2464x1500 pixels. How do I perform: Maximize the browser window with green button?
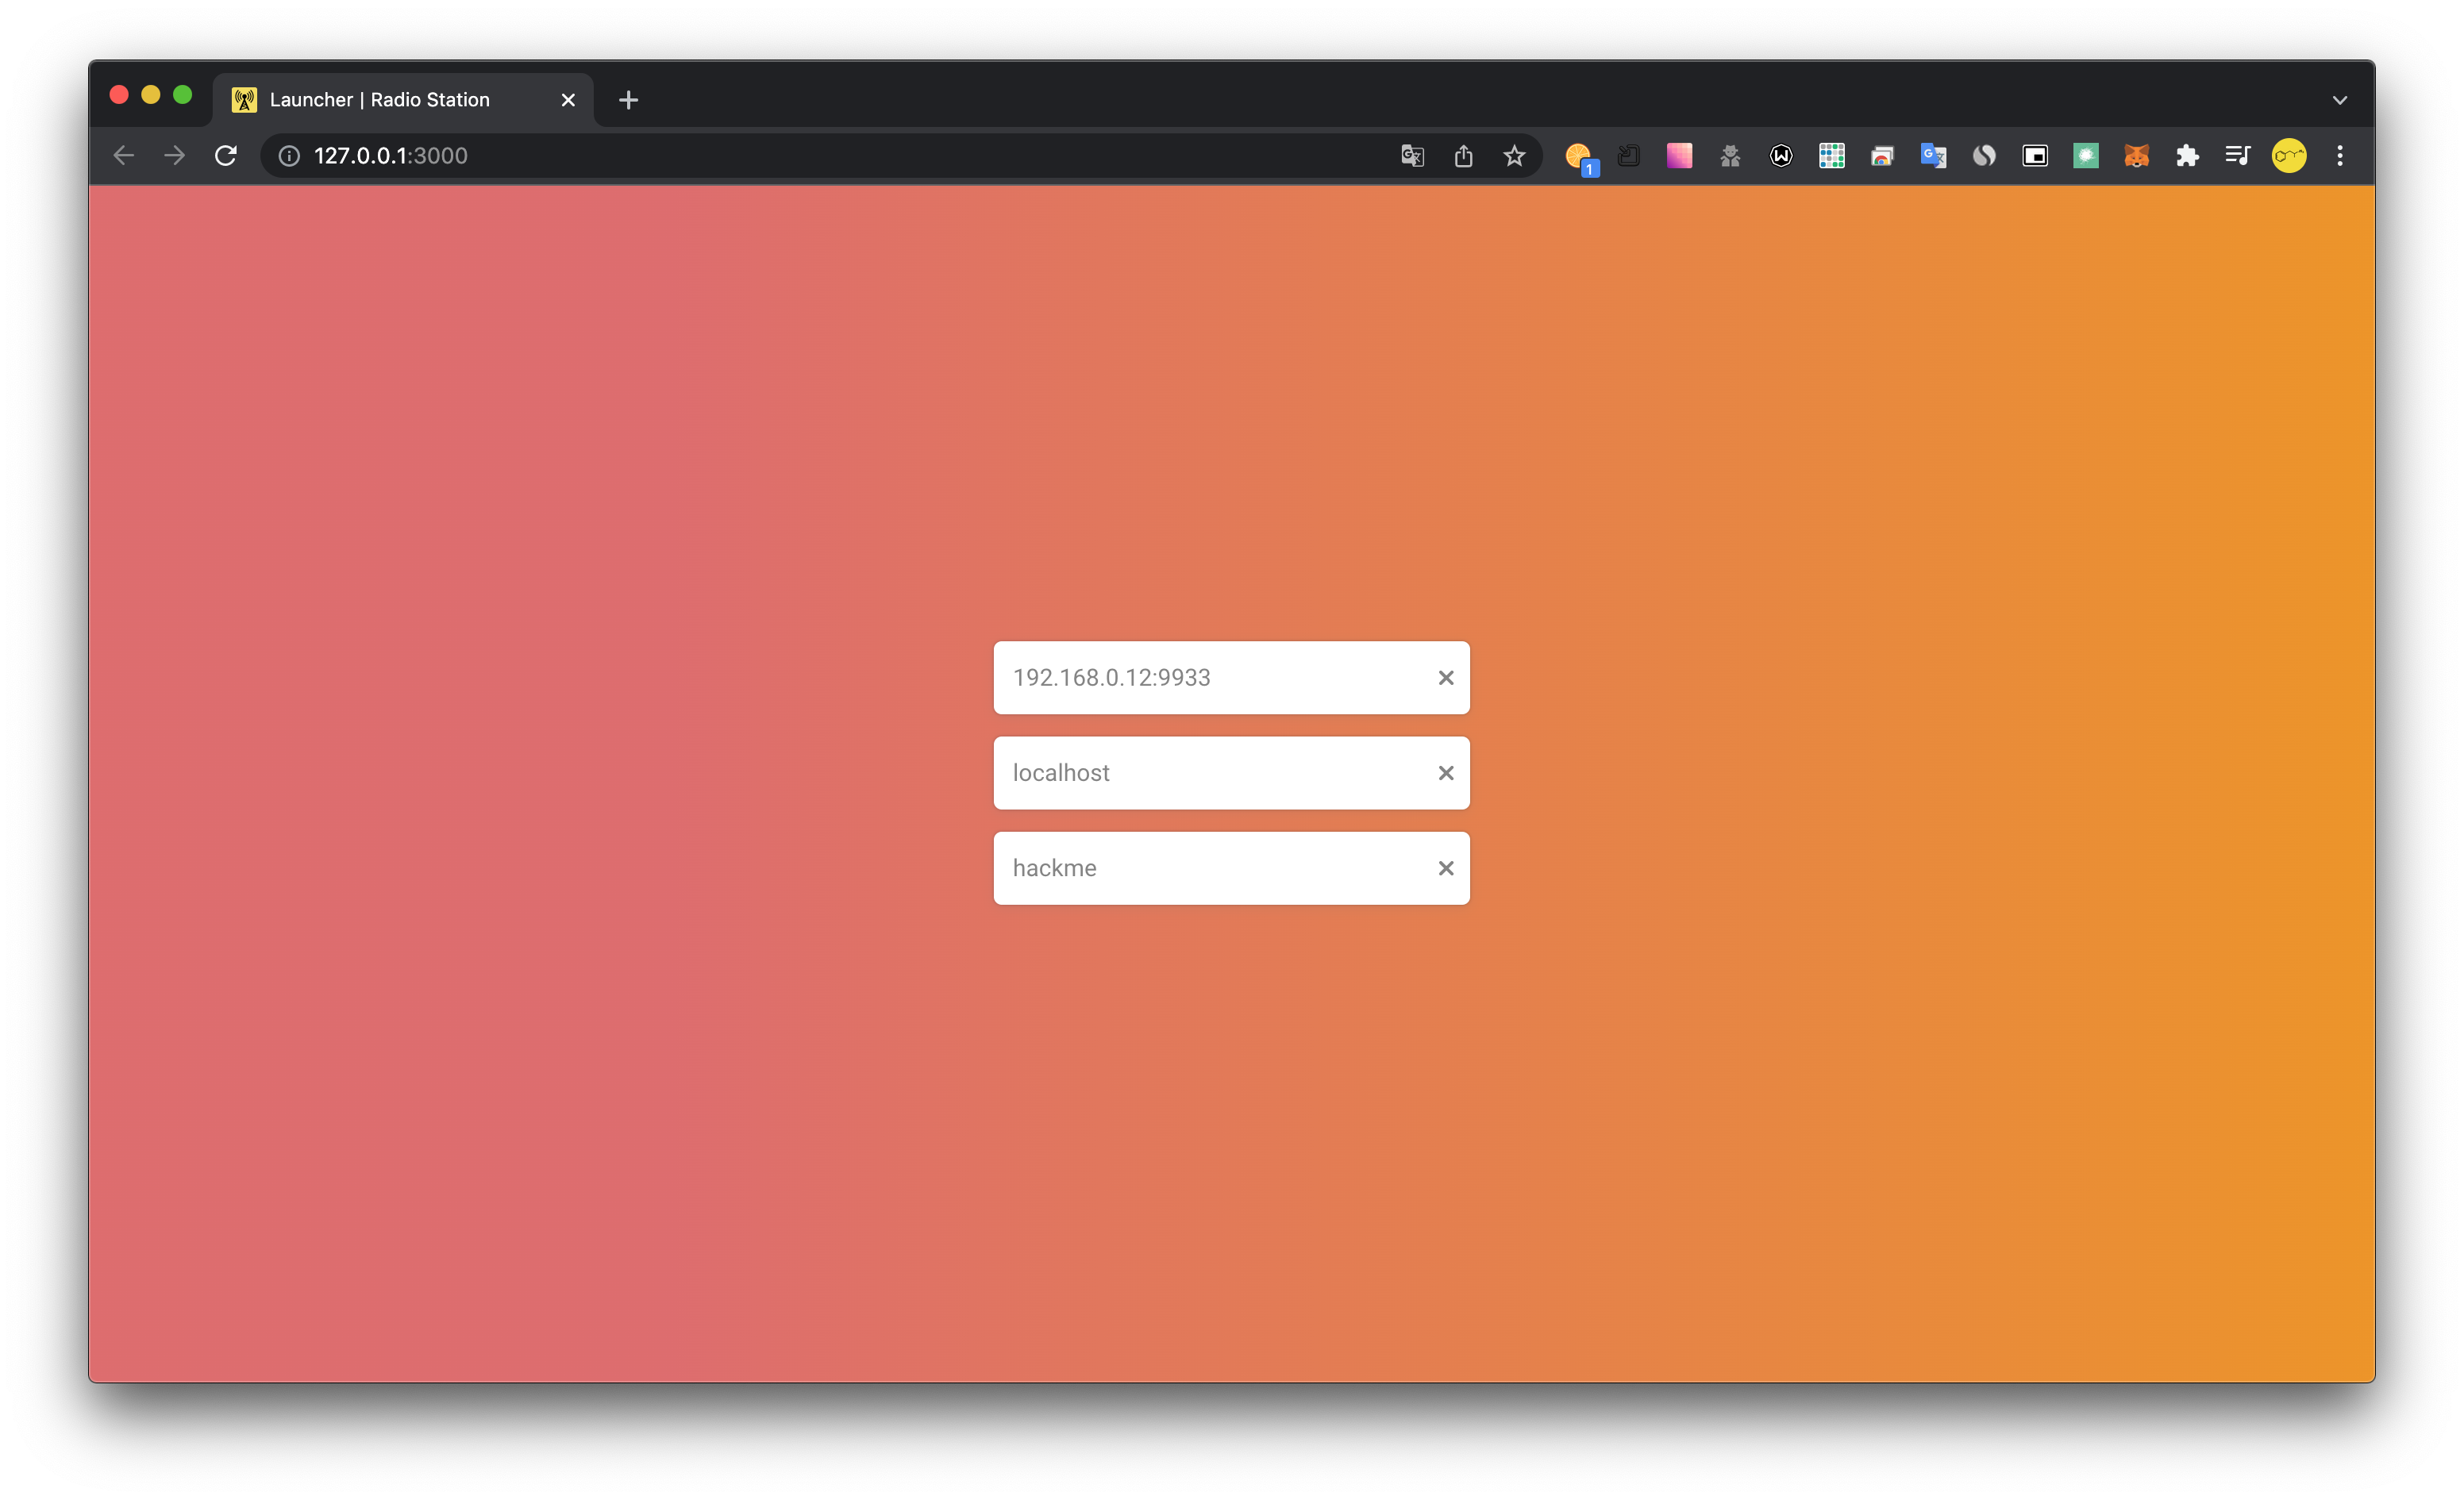(183, 95)
